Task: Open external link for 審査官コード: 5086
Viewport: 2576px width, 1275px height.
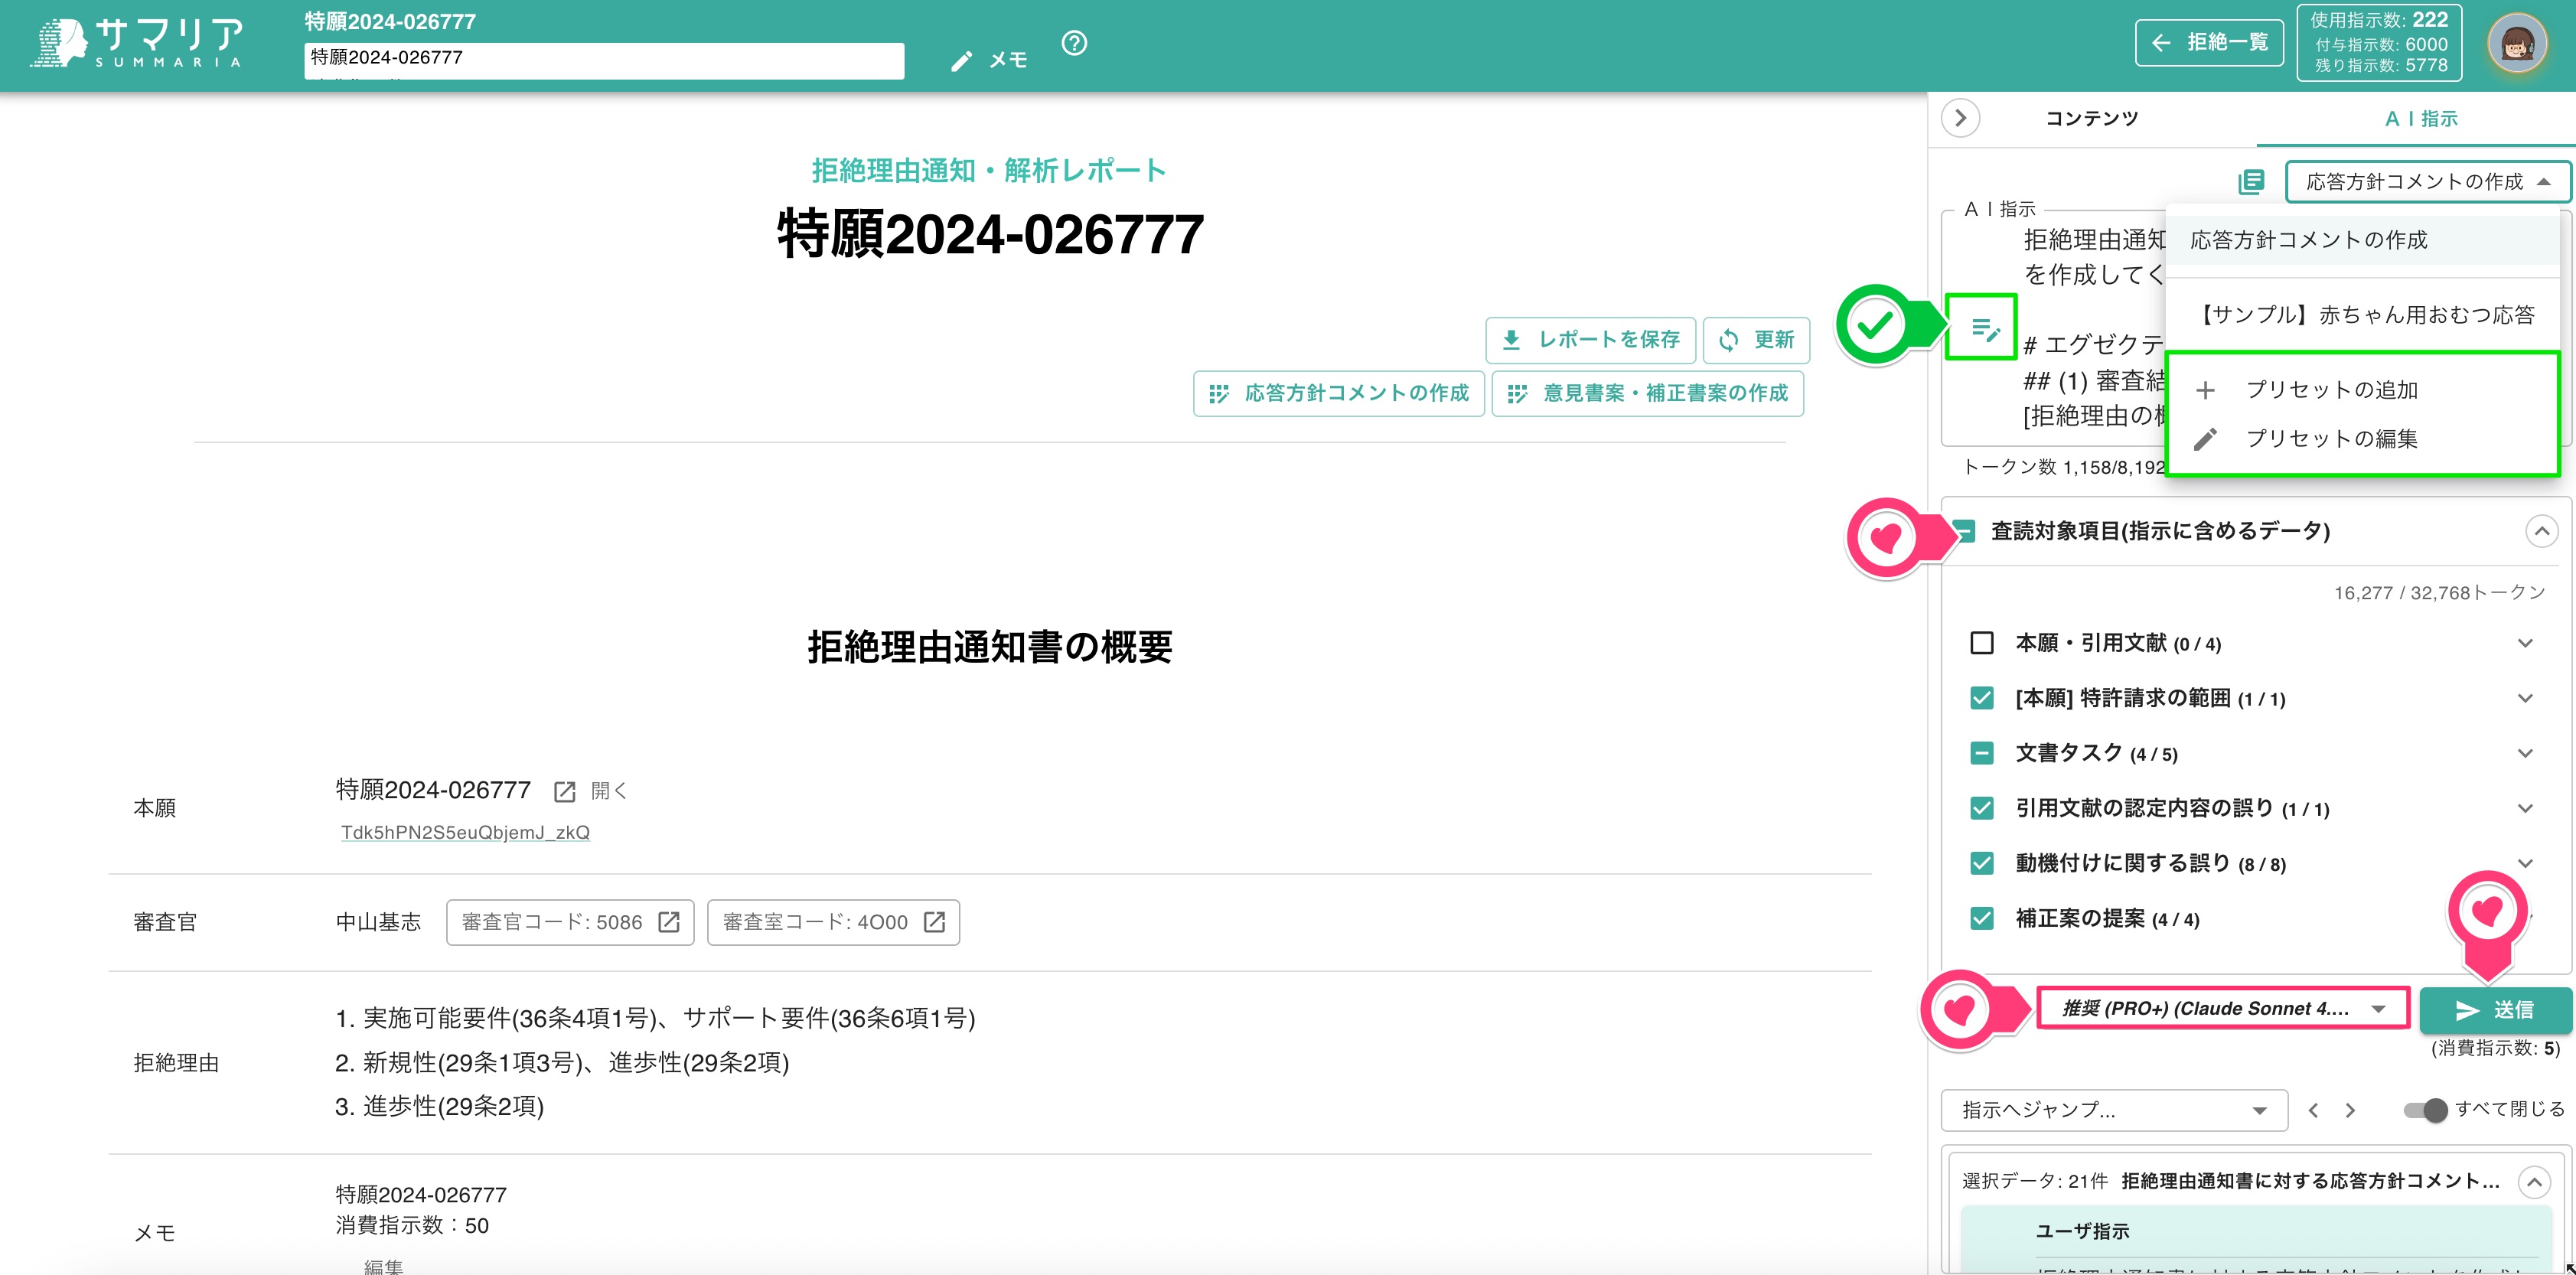Action: click(x=669, y=922)
